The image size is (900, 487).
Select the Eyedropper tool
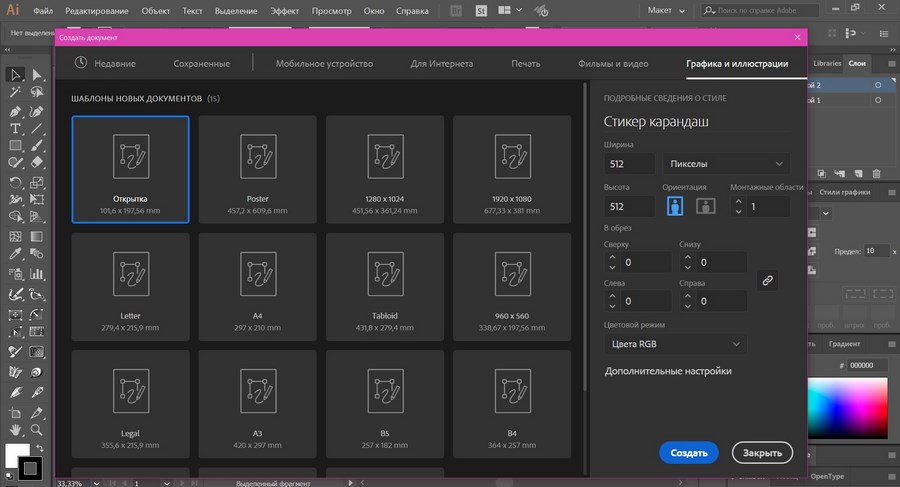15,254
